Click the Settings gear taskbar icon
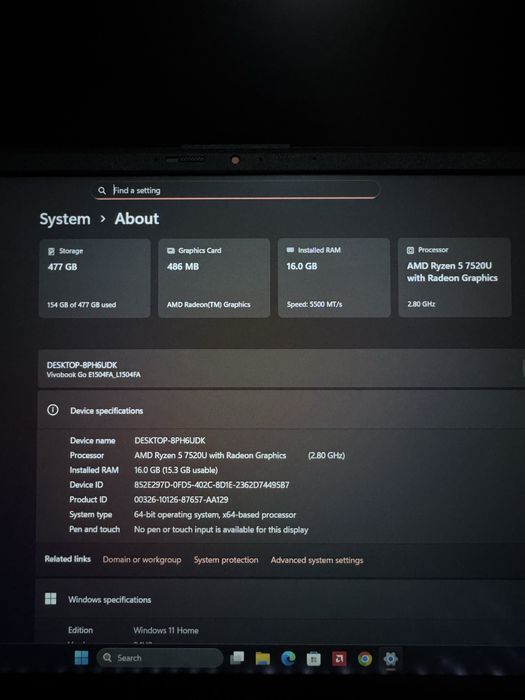The width and height of the screenshot is (525, 700). (390, 659)
